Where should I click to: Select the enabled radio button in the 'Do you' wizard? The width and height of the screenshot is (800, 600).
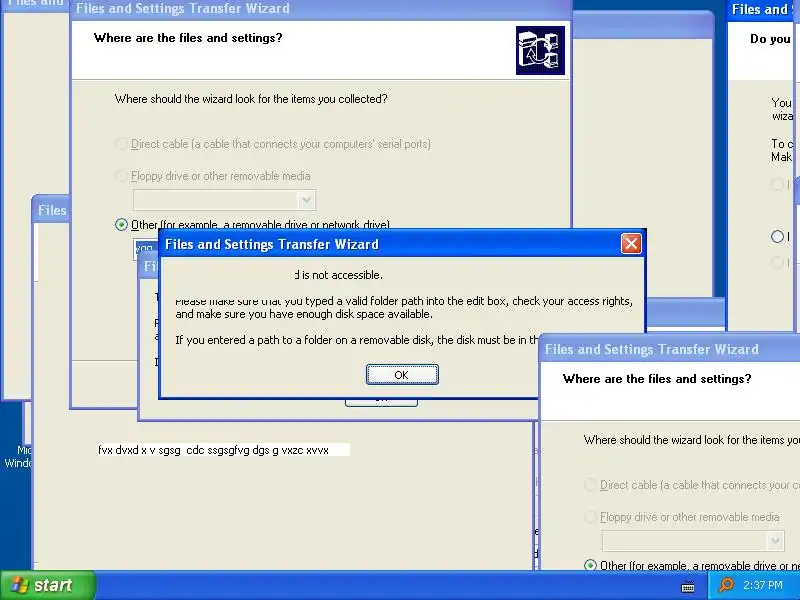pyautogui.click(x=778, y=237)
